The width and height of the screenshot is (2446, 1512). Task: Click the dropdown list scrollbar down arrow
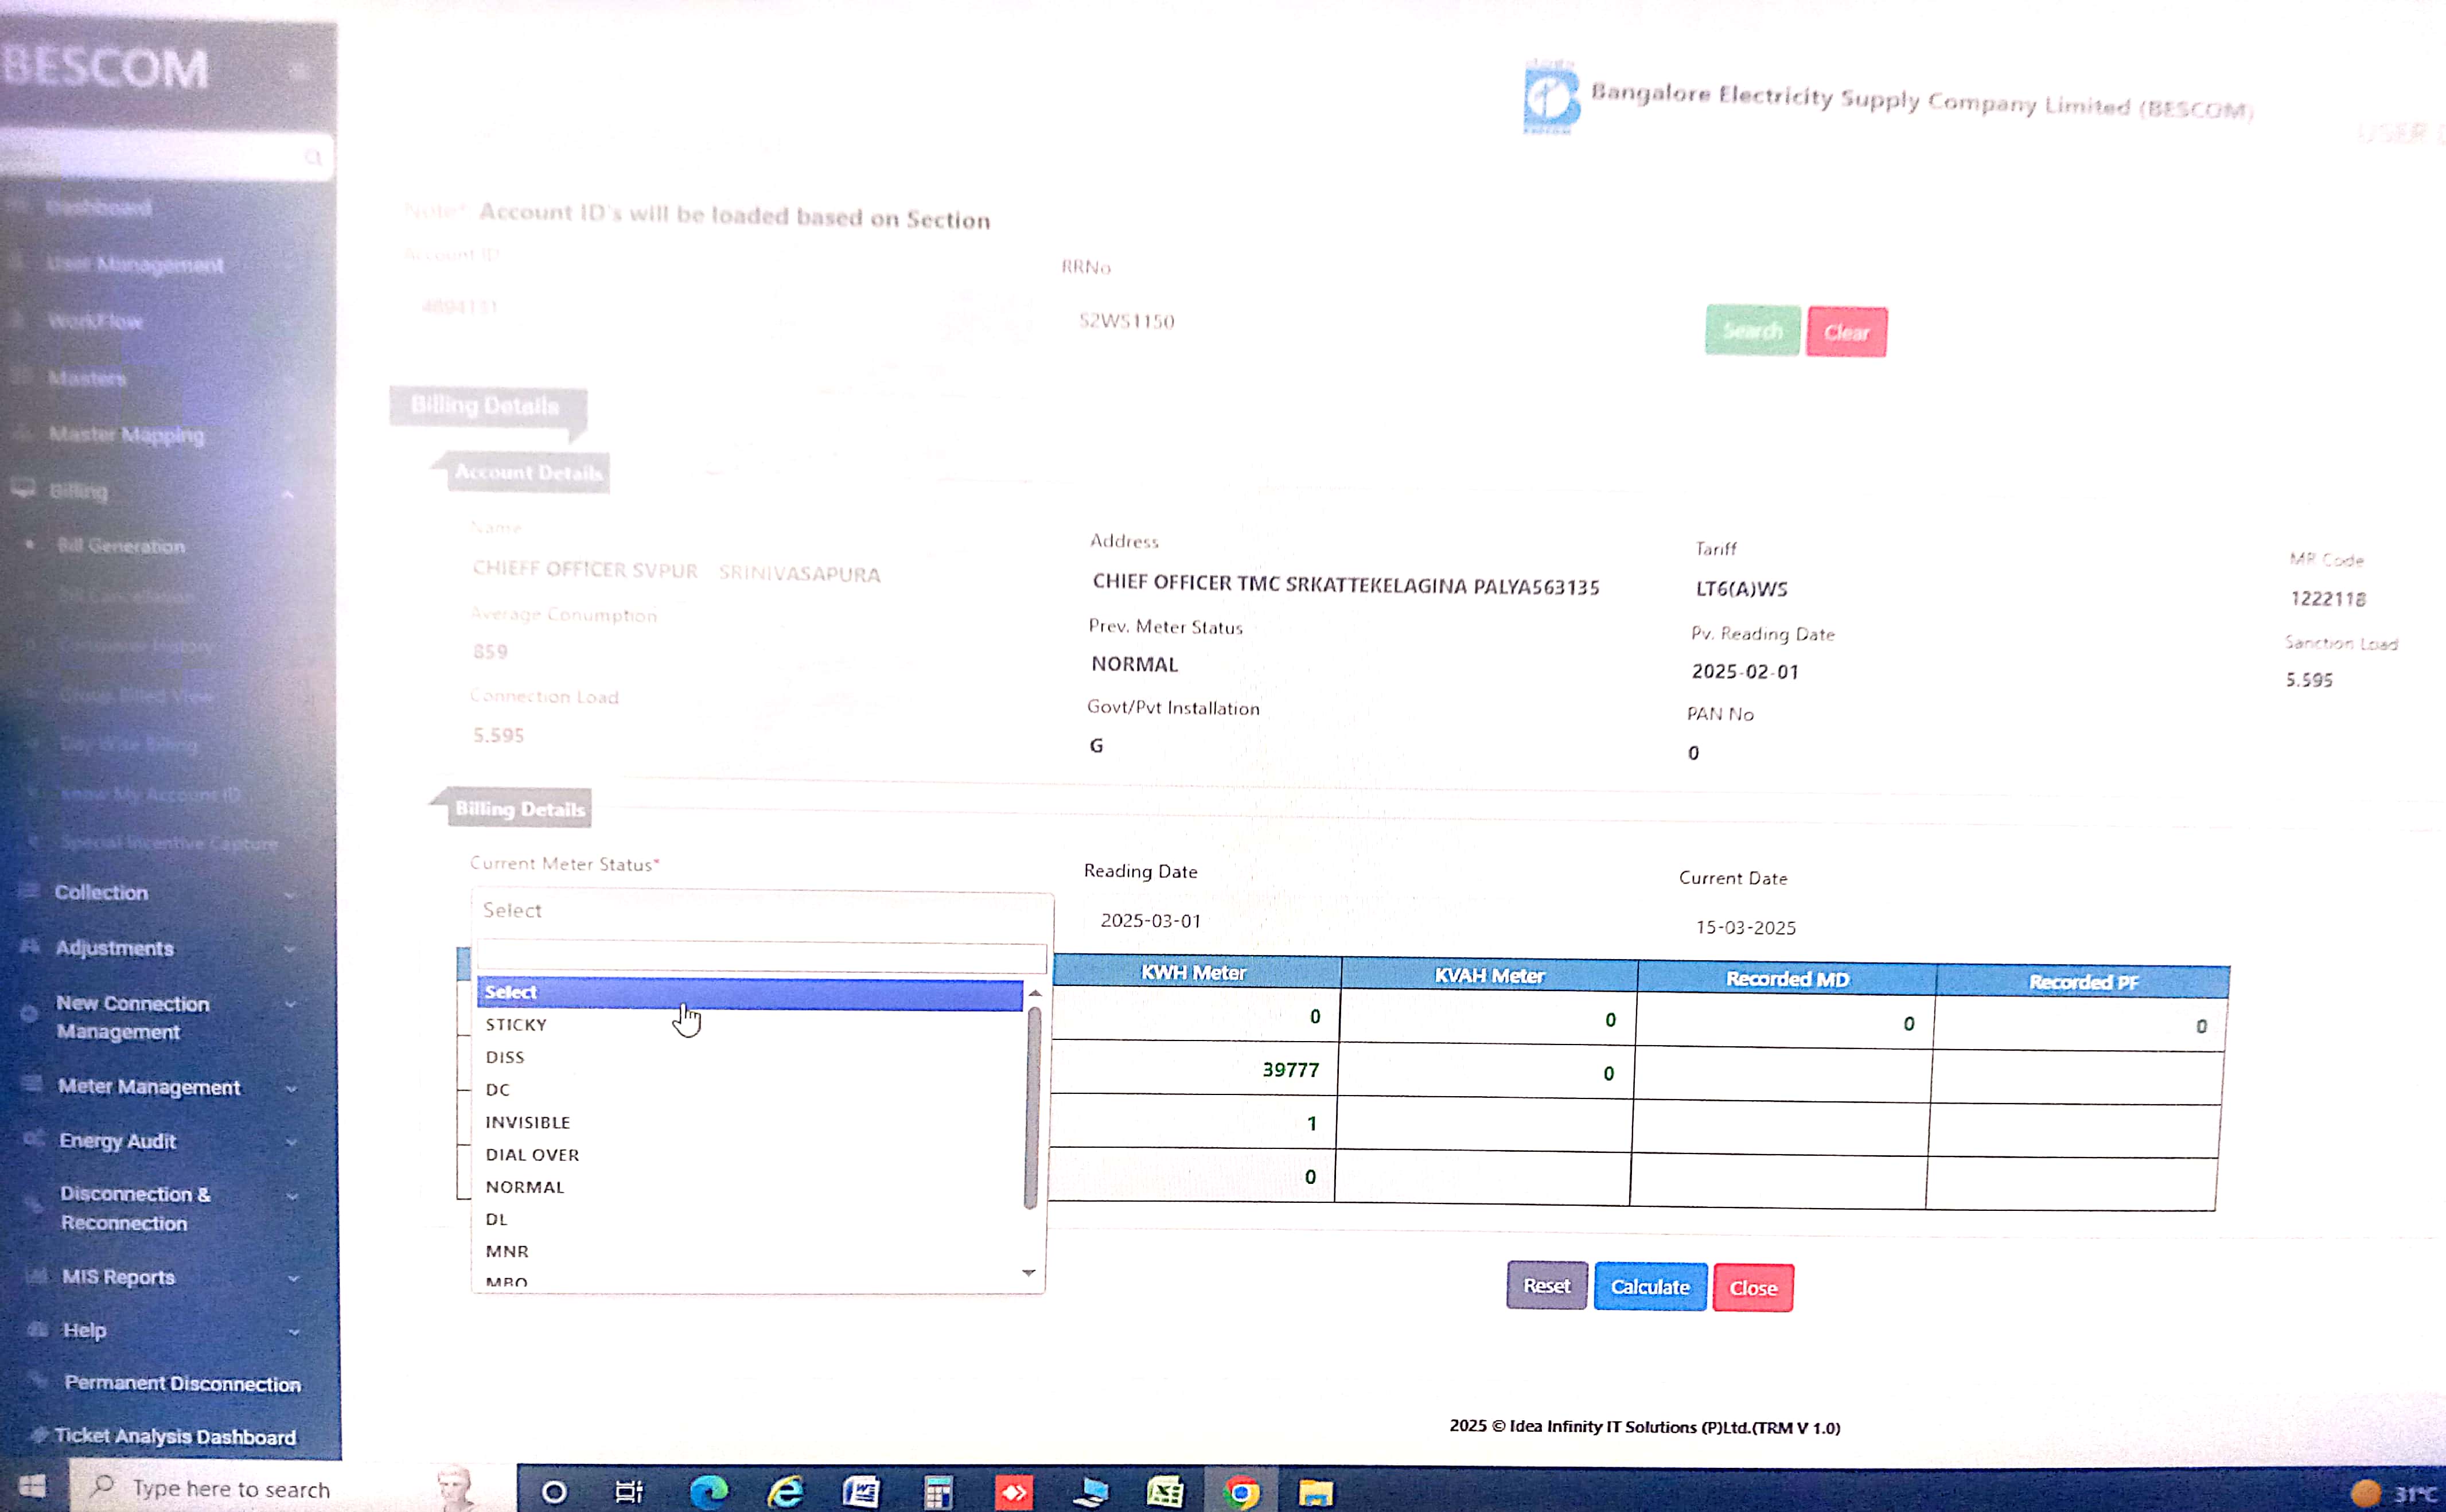(x=1029, y=1273)
